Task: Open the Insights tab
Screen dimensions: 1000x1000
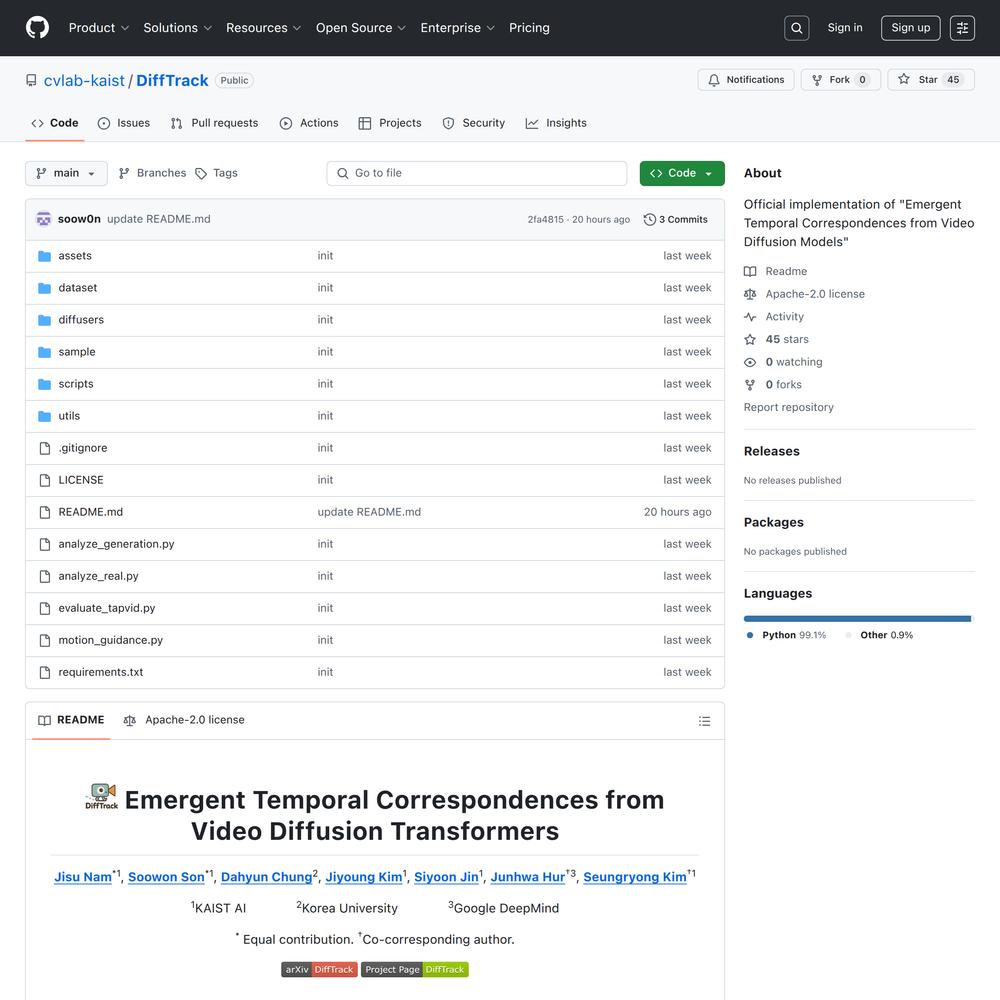Action: tap(556, 123)
